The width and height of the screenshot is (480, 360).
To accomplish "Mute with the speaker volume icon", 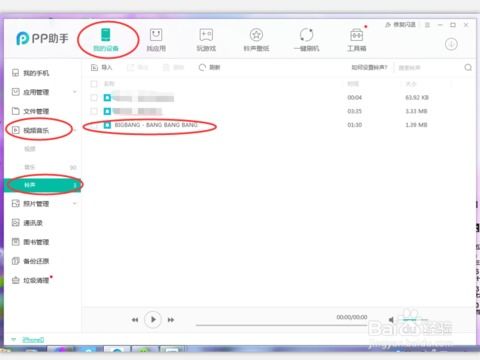I will (x=391, y=320).
